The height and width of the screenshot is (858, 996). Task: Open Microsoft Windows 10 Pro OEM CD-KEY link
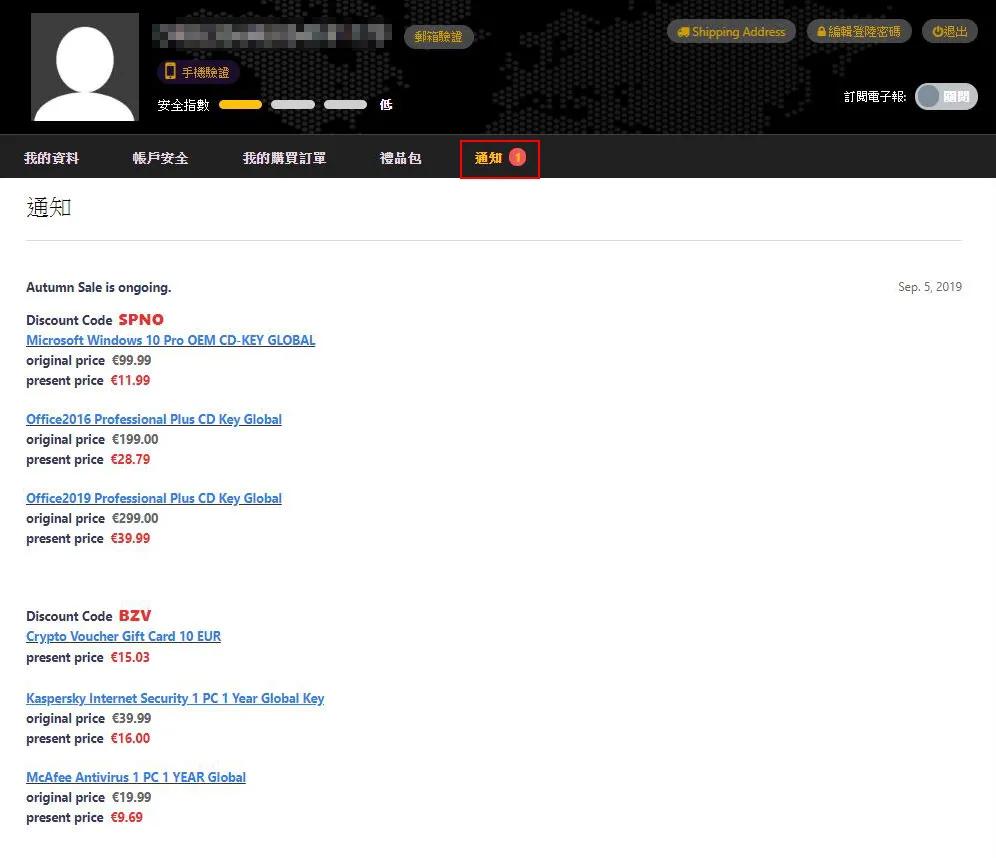(x=171, y=340)
